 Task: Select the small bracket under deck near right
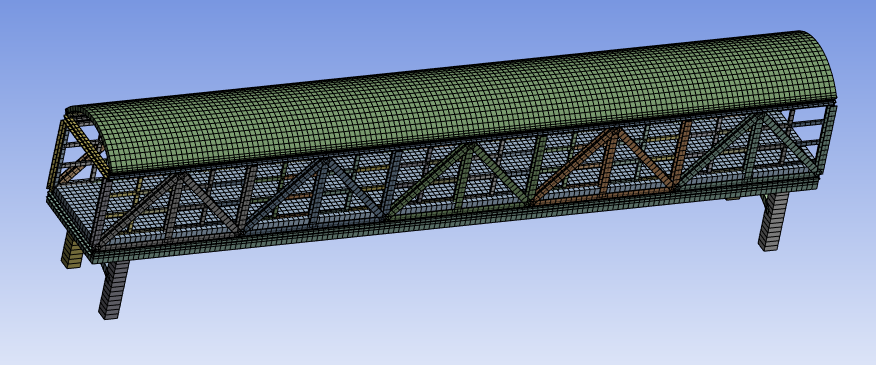click(x=732, y=198)
